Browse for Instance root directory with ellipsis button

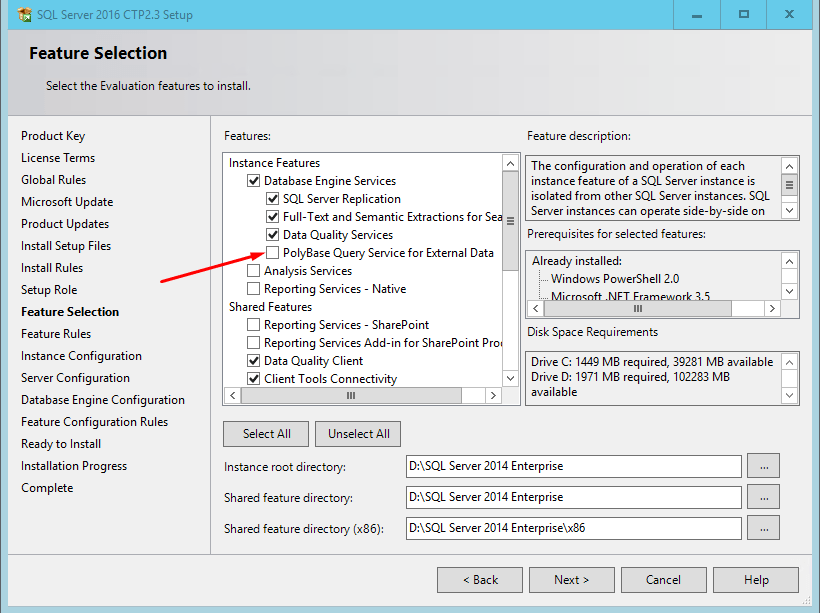764,466
